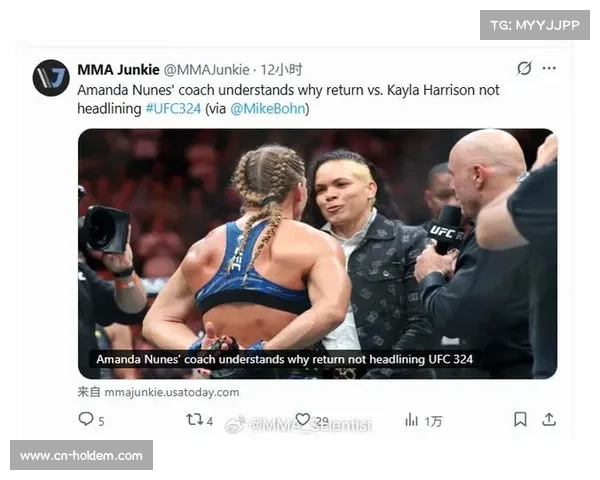
Task: Click the MMA Junkie display name
Action: (118, 70)
